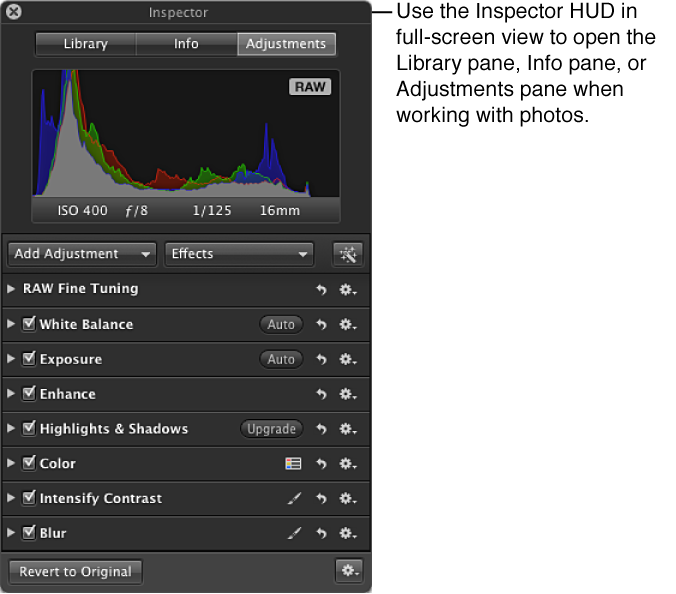Click the 16mm focal length value
This screenshot has height=594, width=676.
pos(280,211)
